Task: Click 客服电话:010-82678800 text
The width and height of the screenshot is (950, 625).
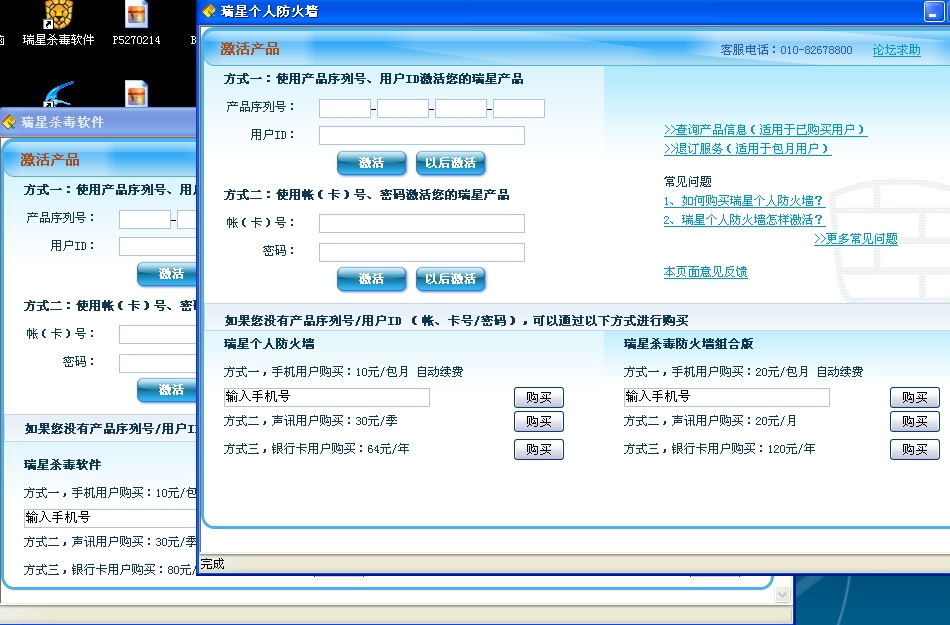Action: (786, 50)
